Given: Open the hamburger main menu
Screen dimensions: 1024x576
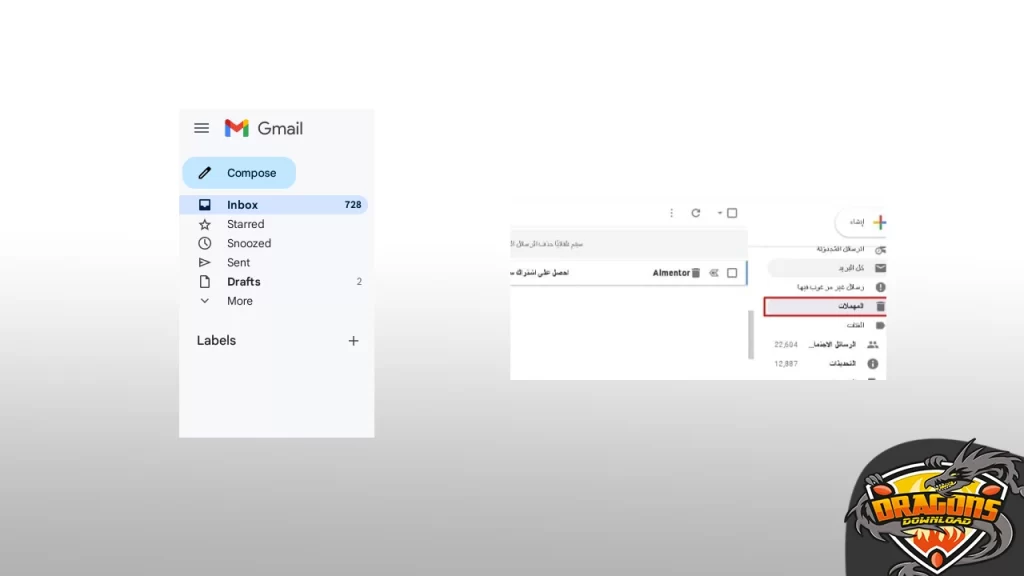Looking at the screenshot, I should coord(201,128).
